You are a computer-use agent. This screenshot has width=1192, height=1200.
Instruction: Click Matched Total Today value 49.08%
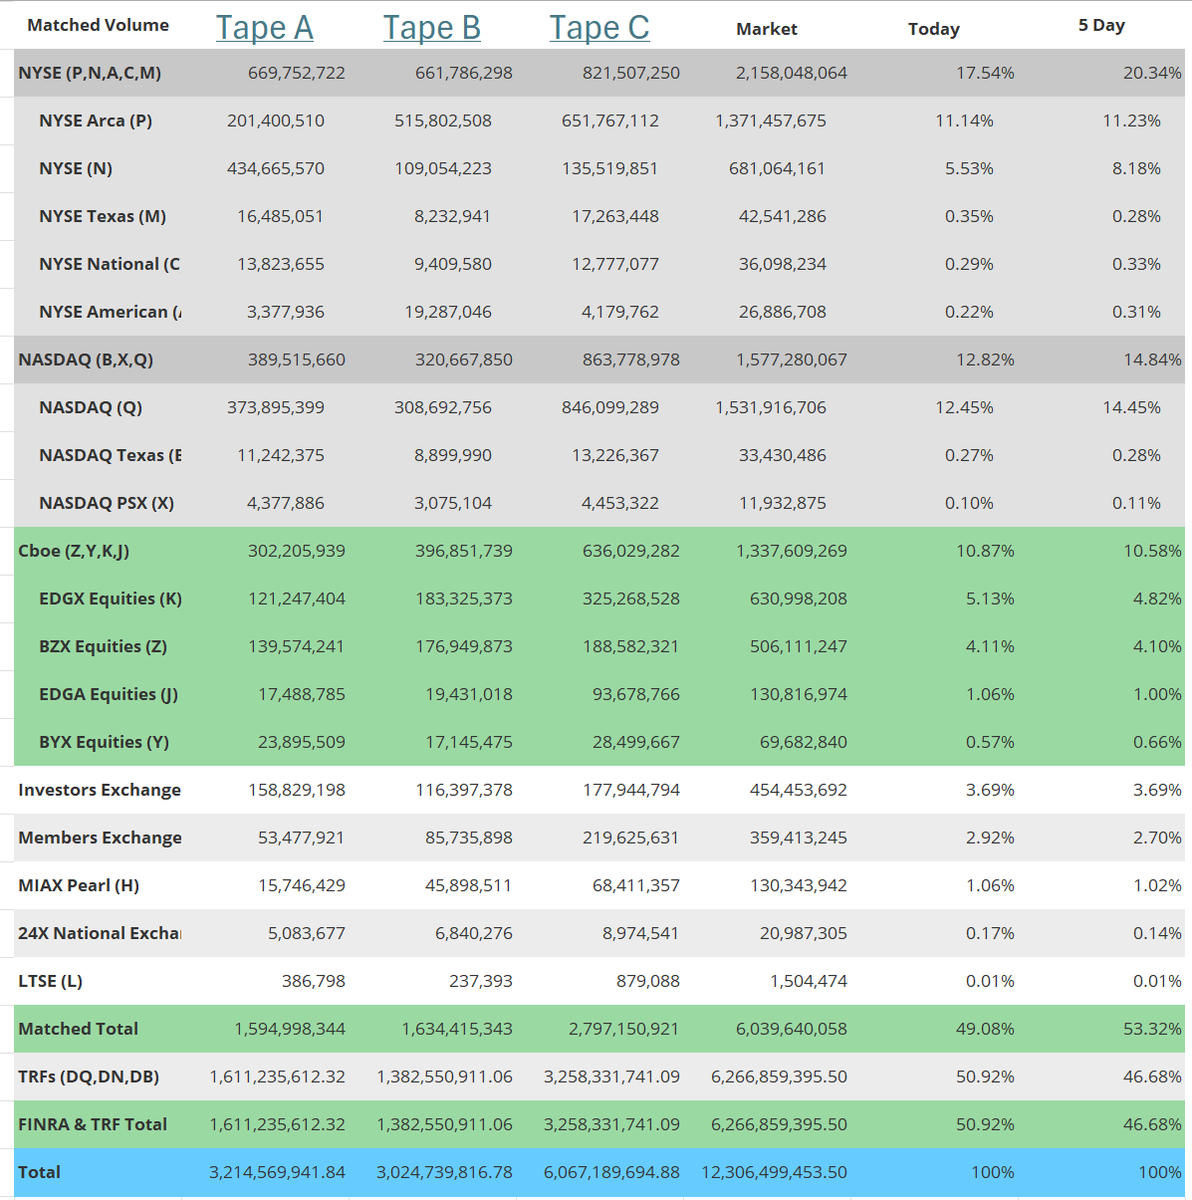coord(985,1029)
